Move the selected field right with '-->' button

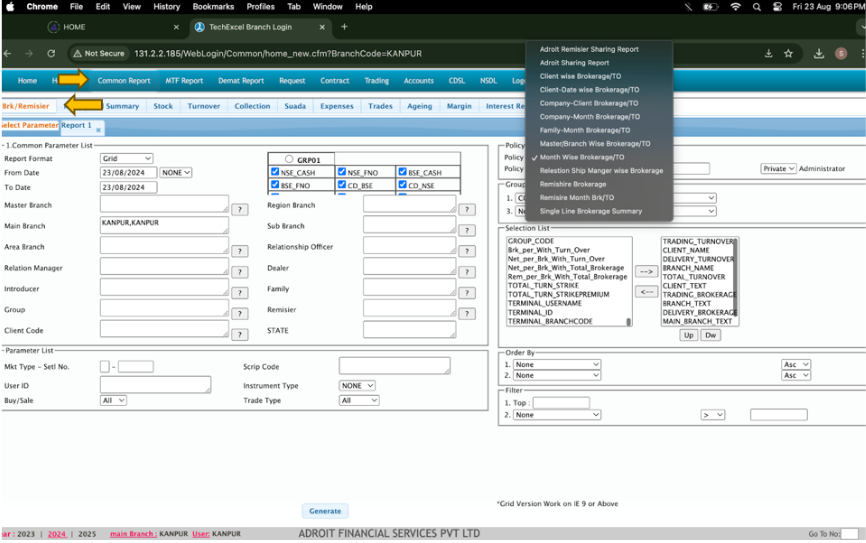point(646,271)
